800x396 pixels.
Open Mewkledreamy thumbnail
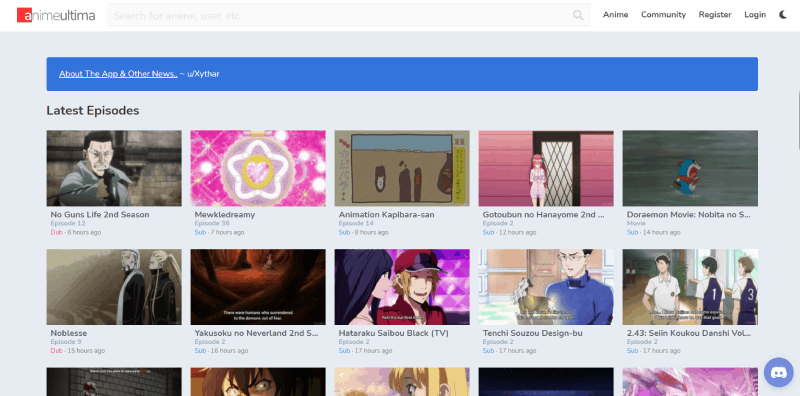pos(258,168)
